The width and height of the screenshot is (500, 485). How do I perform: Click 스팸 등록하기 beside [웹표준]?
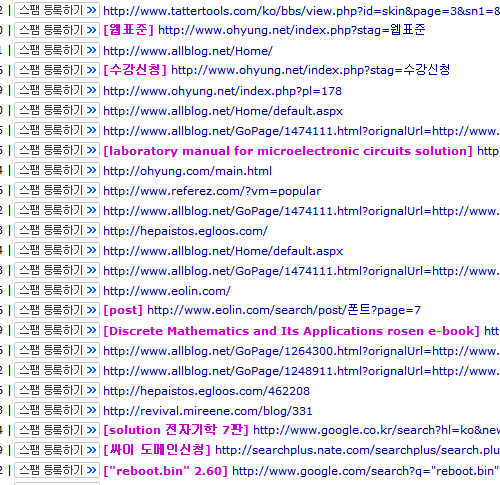pyautogui.click(x=57, y=30)
